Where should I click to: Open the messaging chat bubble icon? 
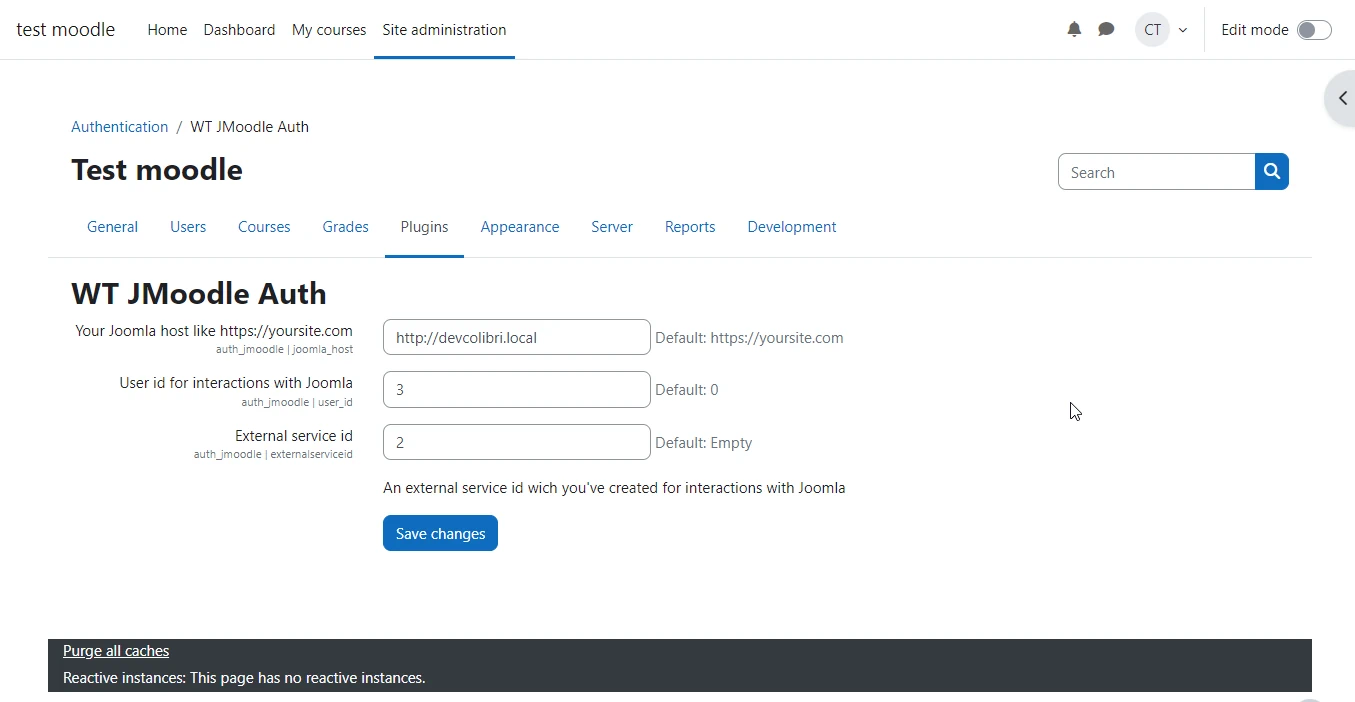tap(1106, 30)
